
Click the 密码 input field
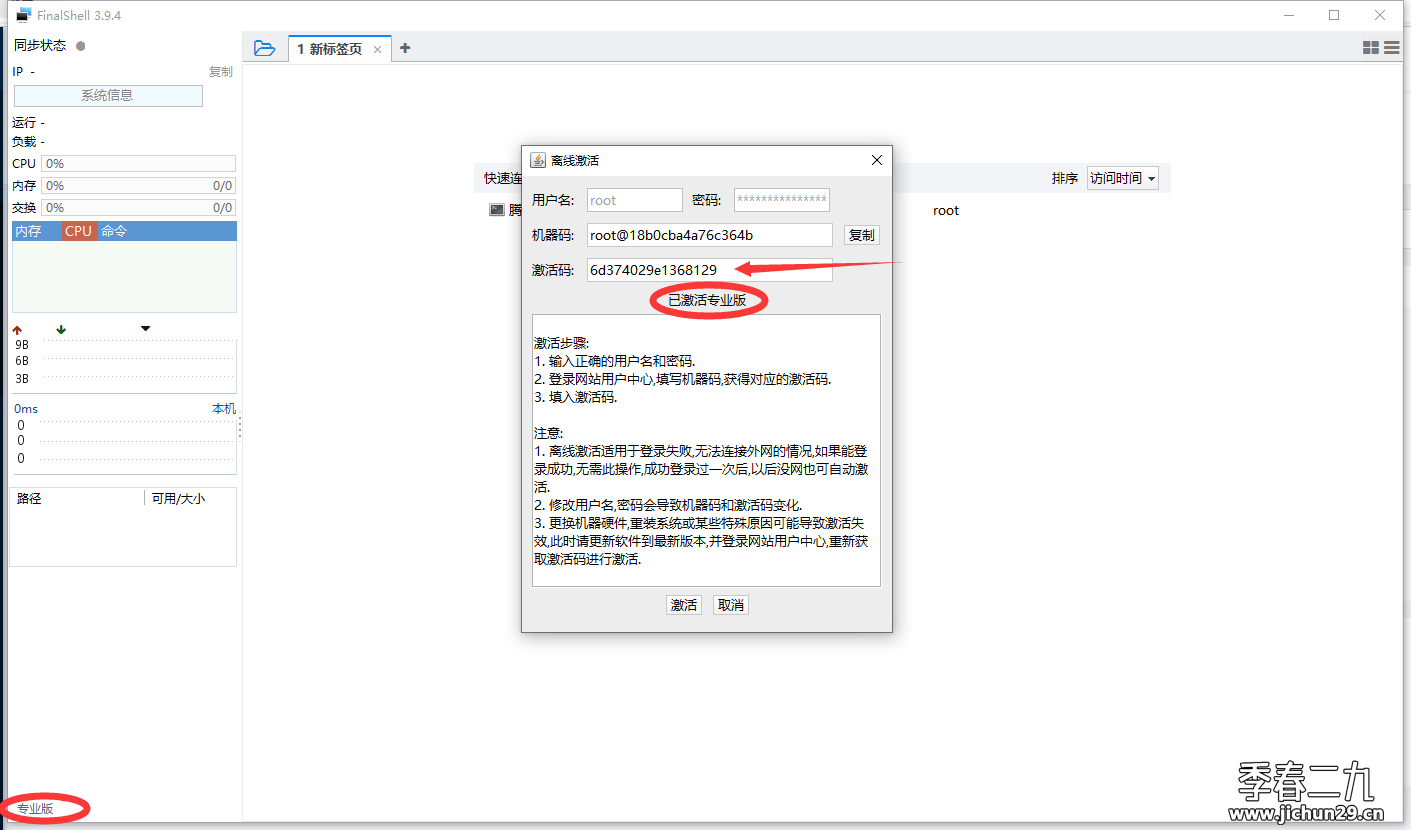pos(781,200)
